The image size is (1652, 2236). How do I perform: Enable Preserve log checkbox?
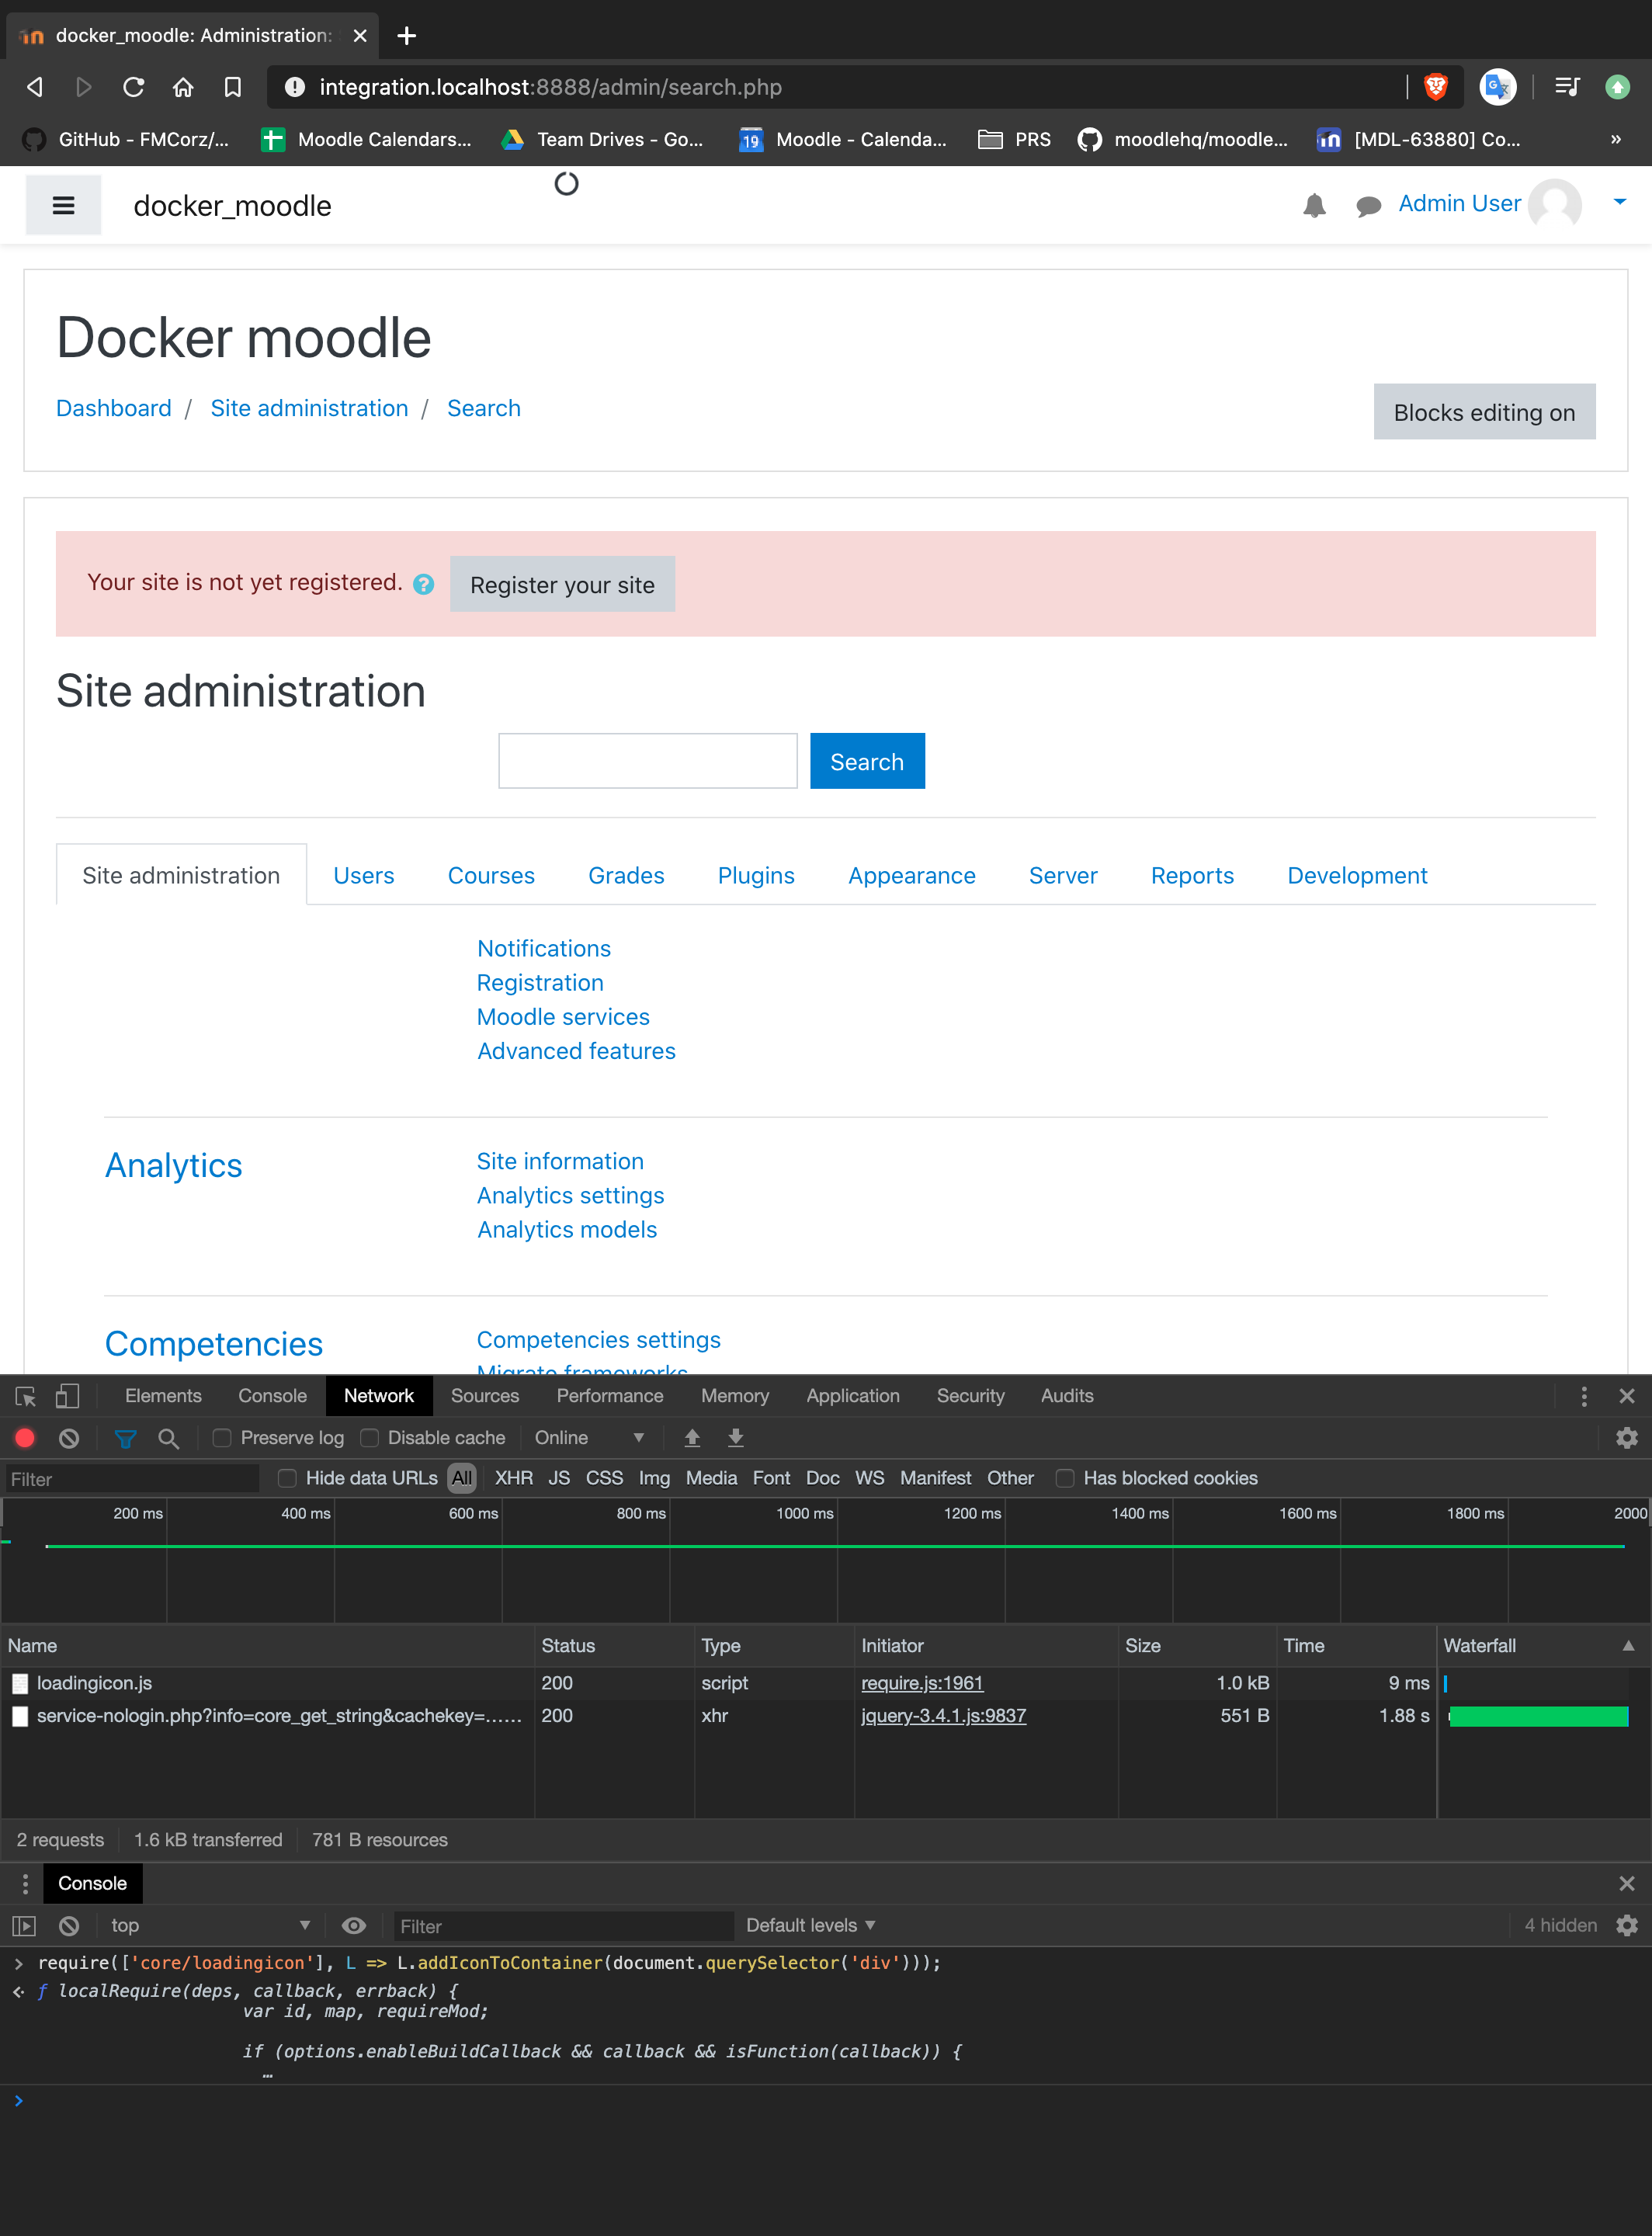pyautogui.click(x=222, y=1438)
